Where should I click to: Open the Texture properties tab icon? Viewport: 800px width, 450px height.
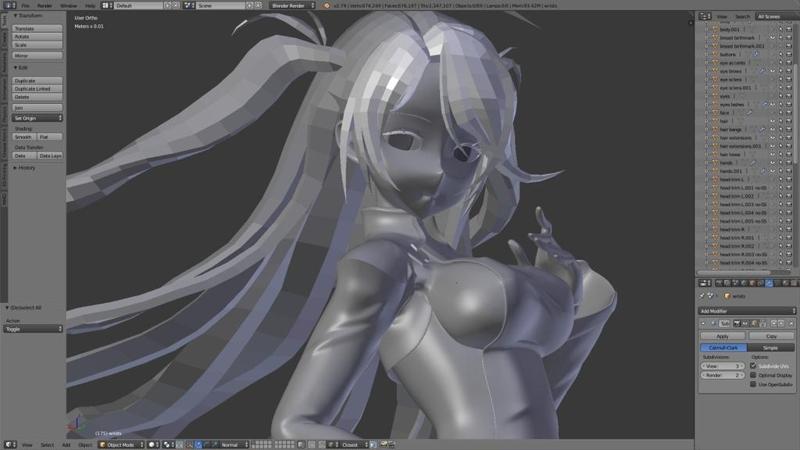point(794,283)
